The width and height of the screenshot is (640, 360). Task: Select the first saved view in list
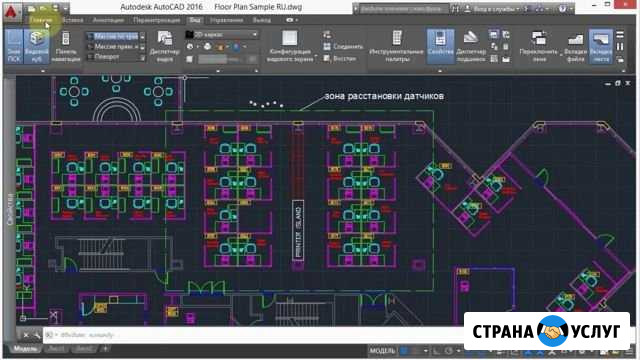tap(113, 36)
